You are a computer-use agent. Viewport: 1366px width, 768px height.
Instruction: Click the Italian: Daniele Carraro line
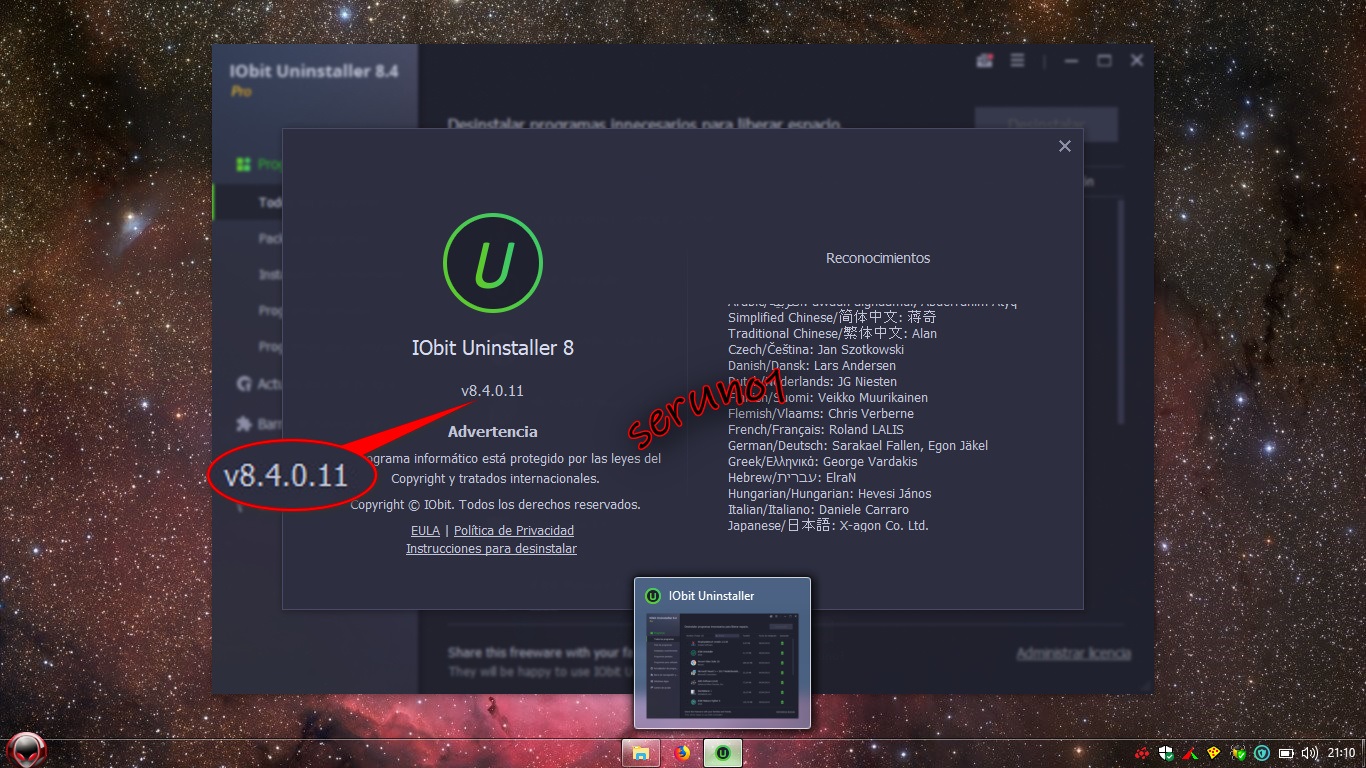818,509
